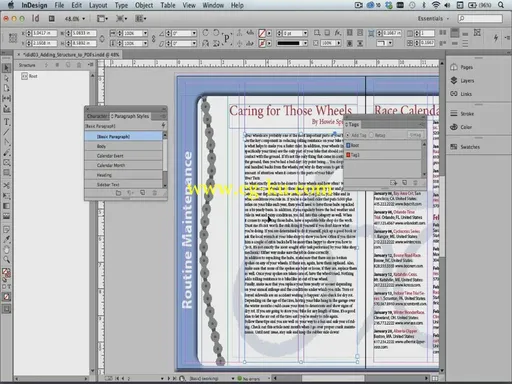Image resolution: width=512 pixels, height=384 pixels.
Task: Click the fill color swatch in Control panel
Action: tap(262, 33)
